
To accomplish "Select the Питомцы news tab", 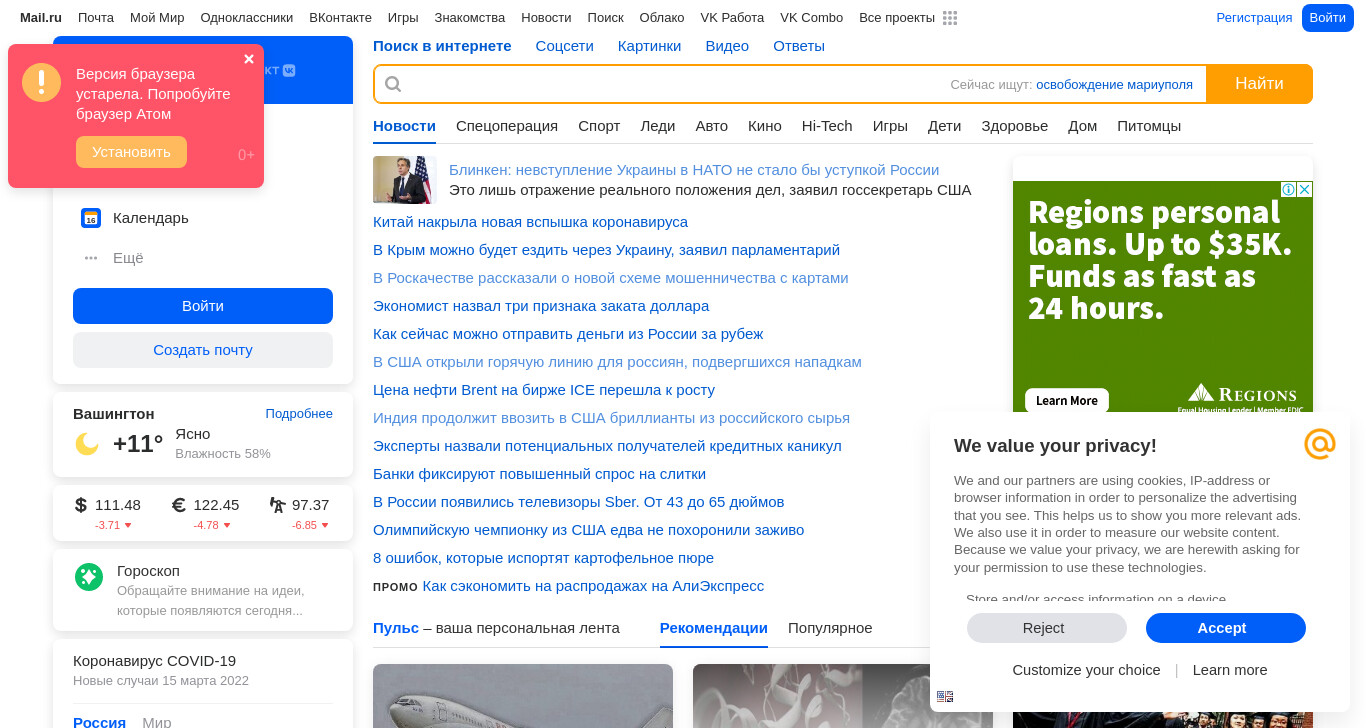I will 1149,126.
